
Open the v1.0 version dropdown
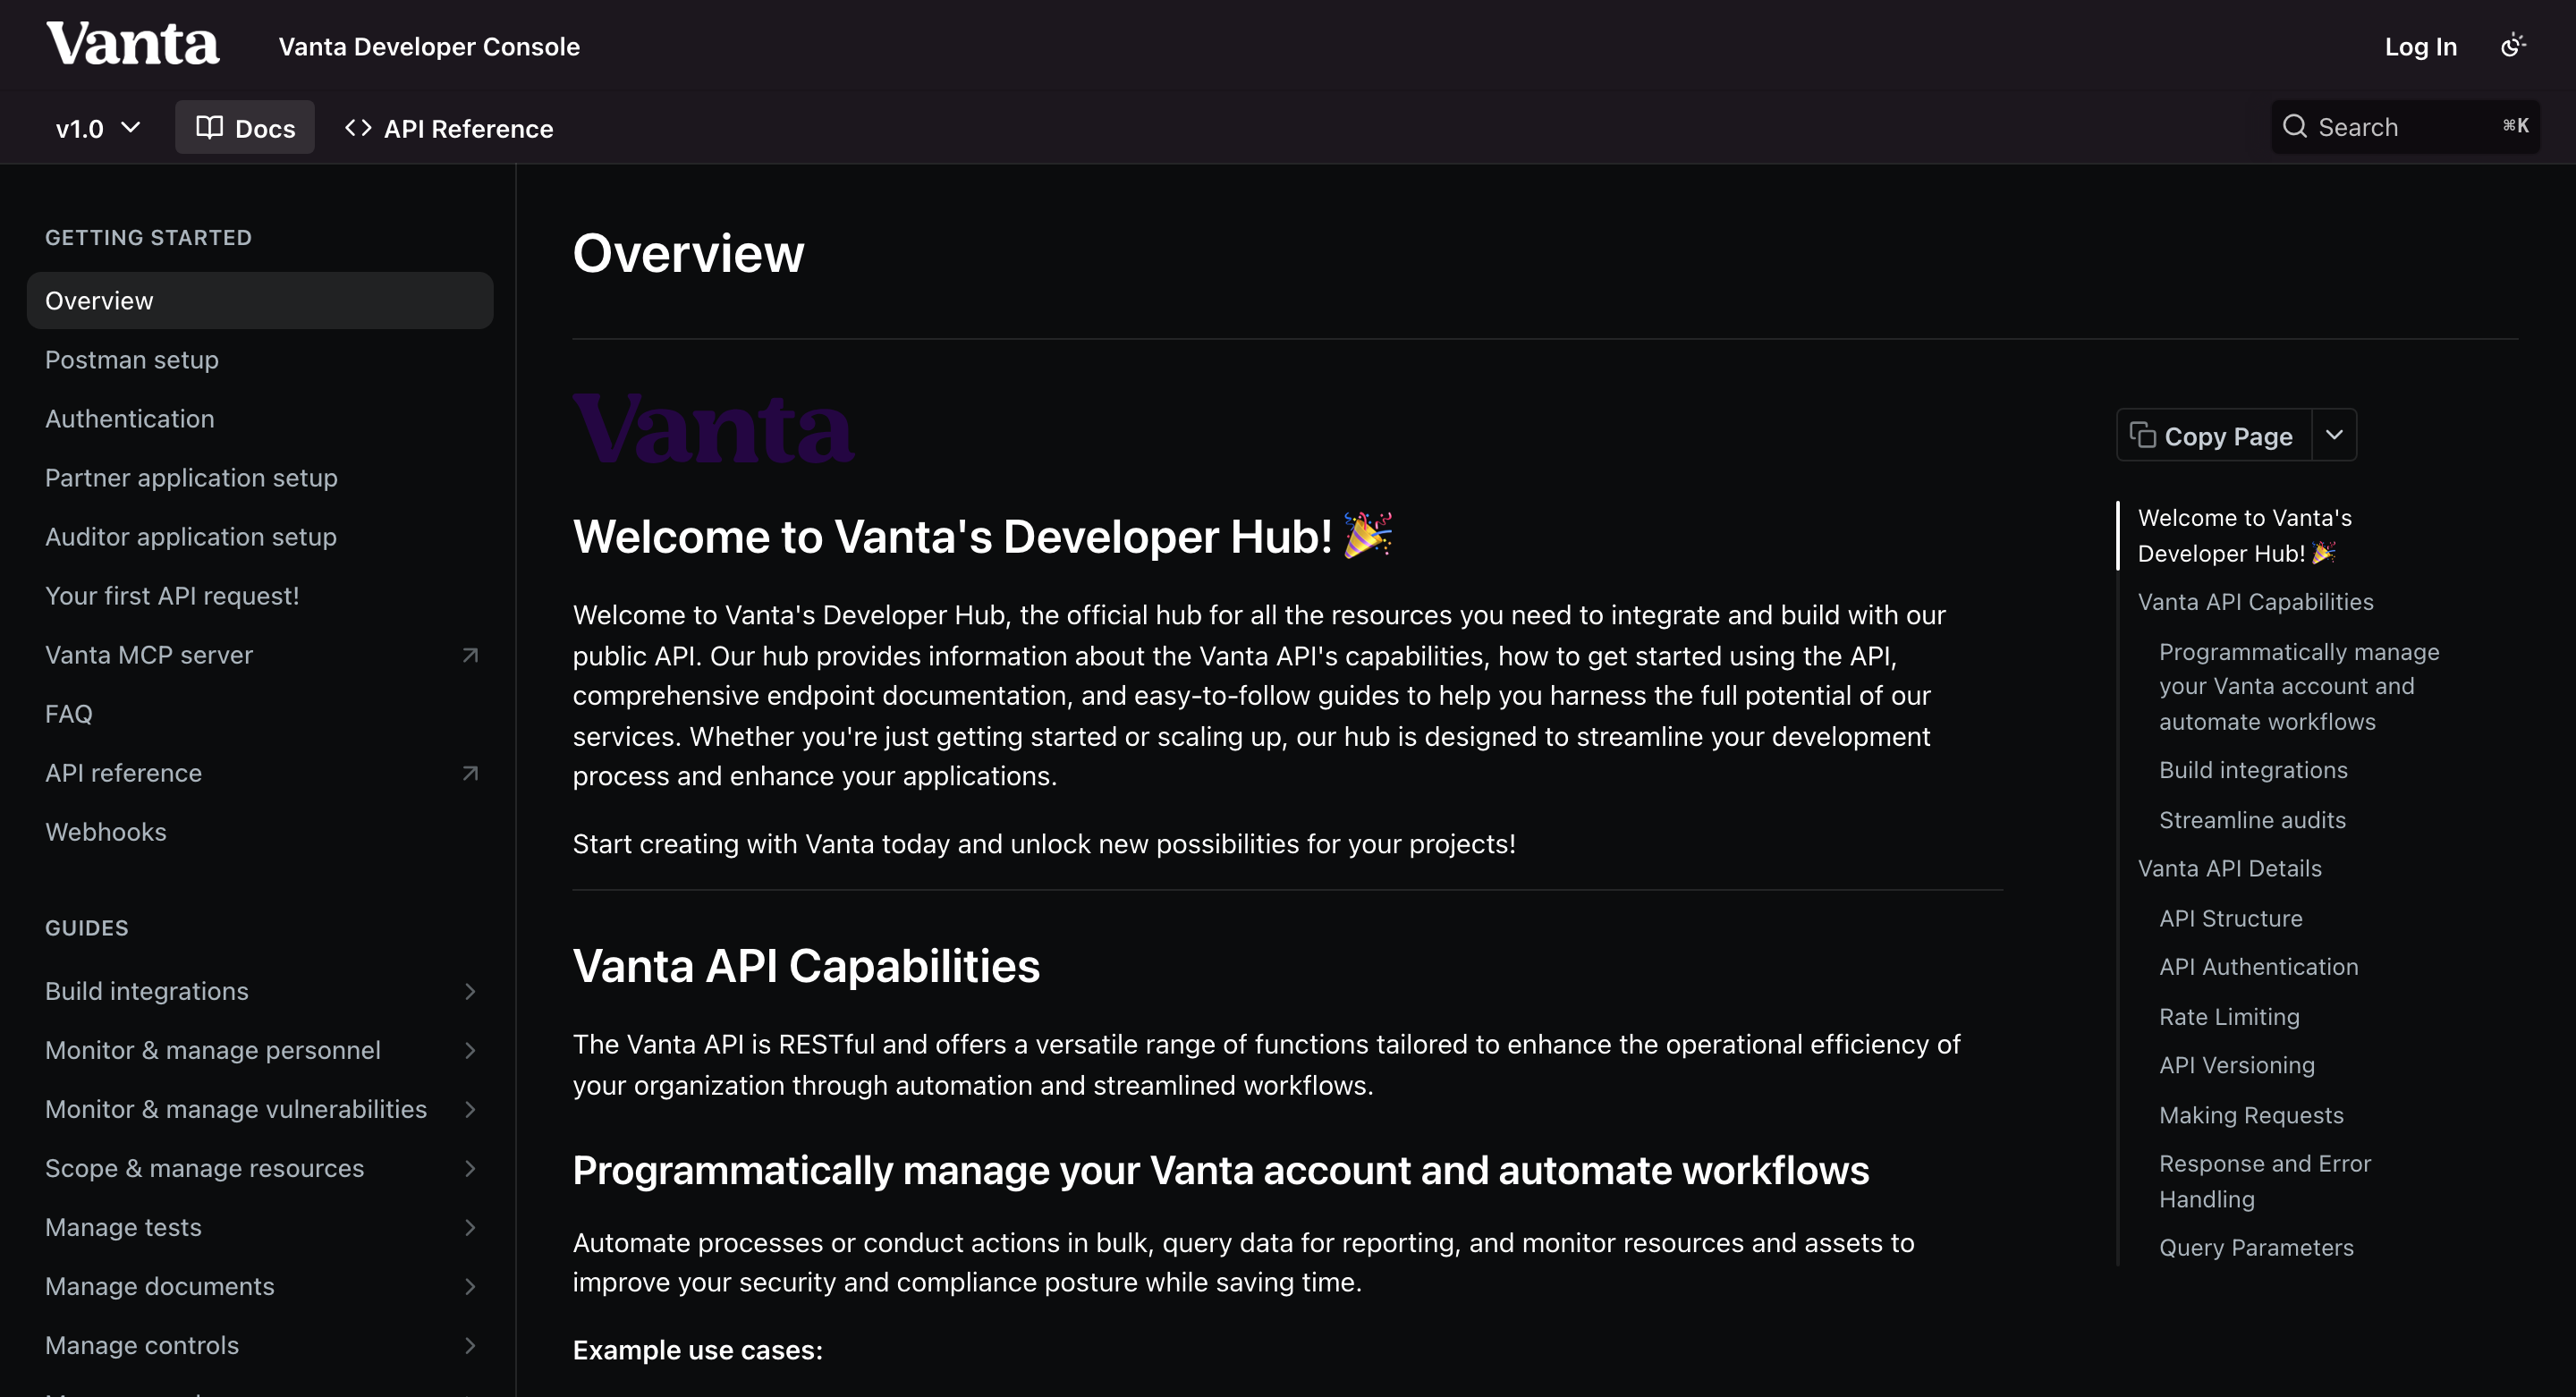tap(98, 128)
